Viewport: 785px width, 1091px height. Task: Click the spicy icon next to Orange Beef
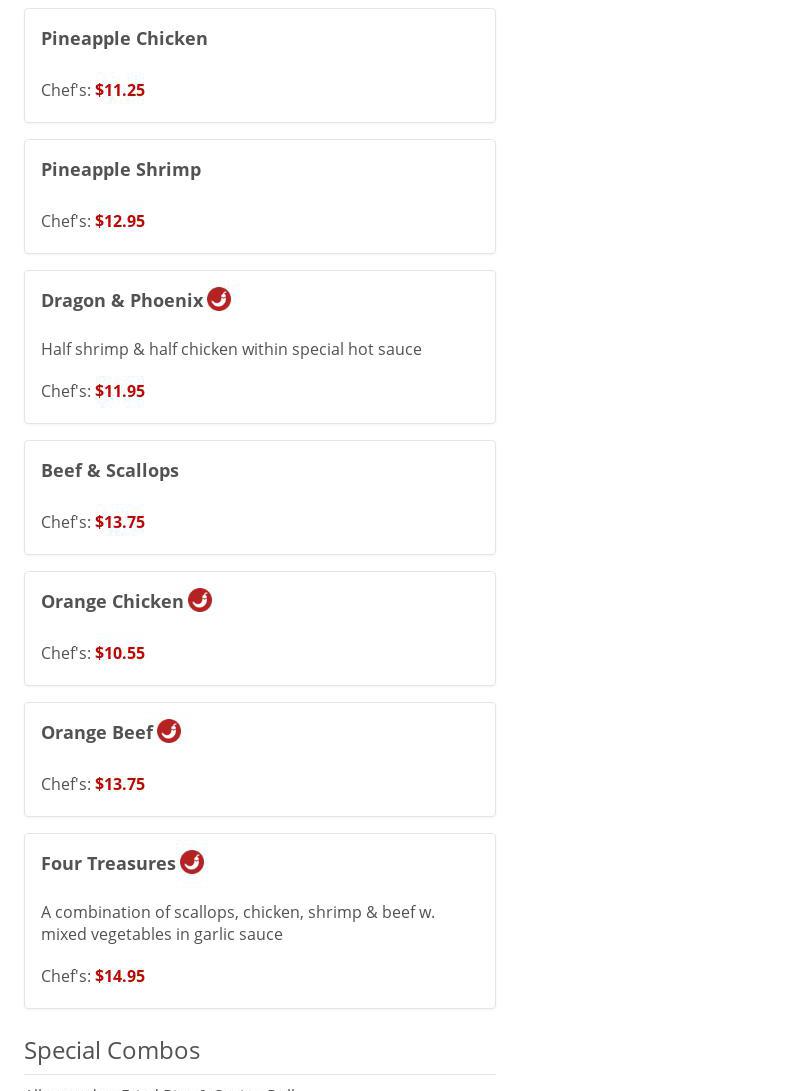point(169,731)
